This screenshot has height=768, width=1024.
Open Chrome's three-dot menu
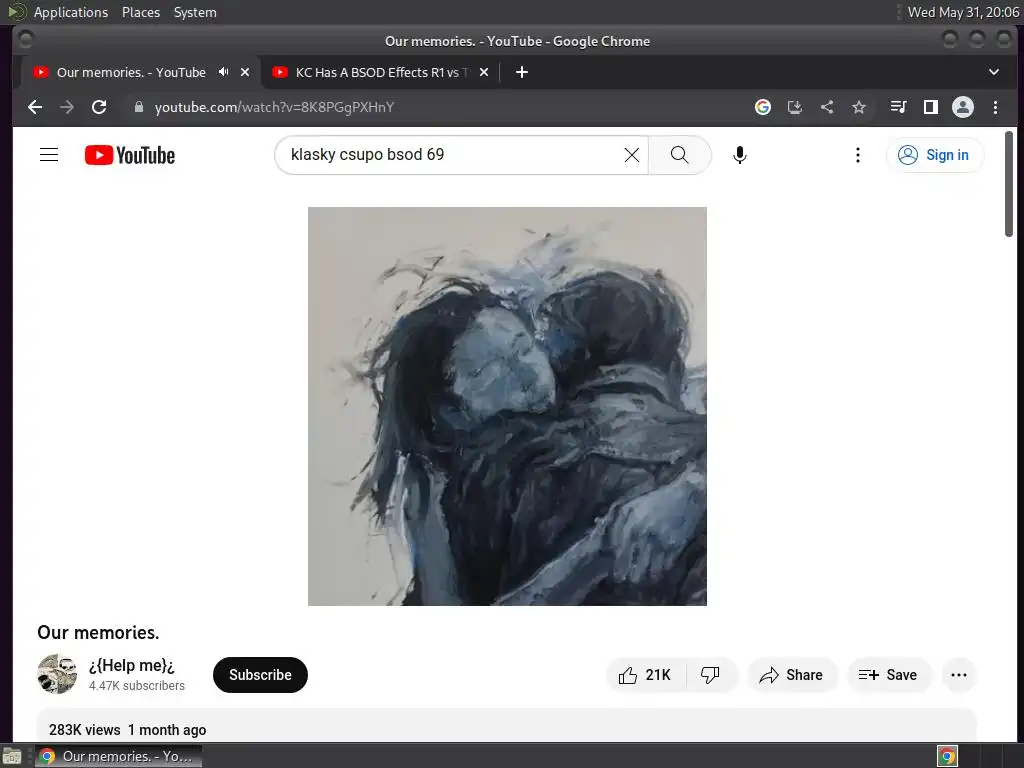995,107
